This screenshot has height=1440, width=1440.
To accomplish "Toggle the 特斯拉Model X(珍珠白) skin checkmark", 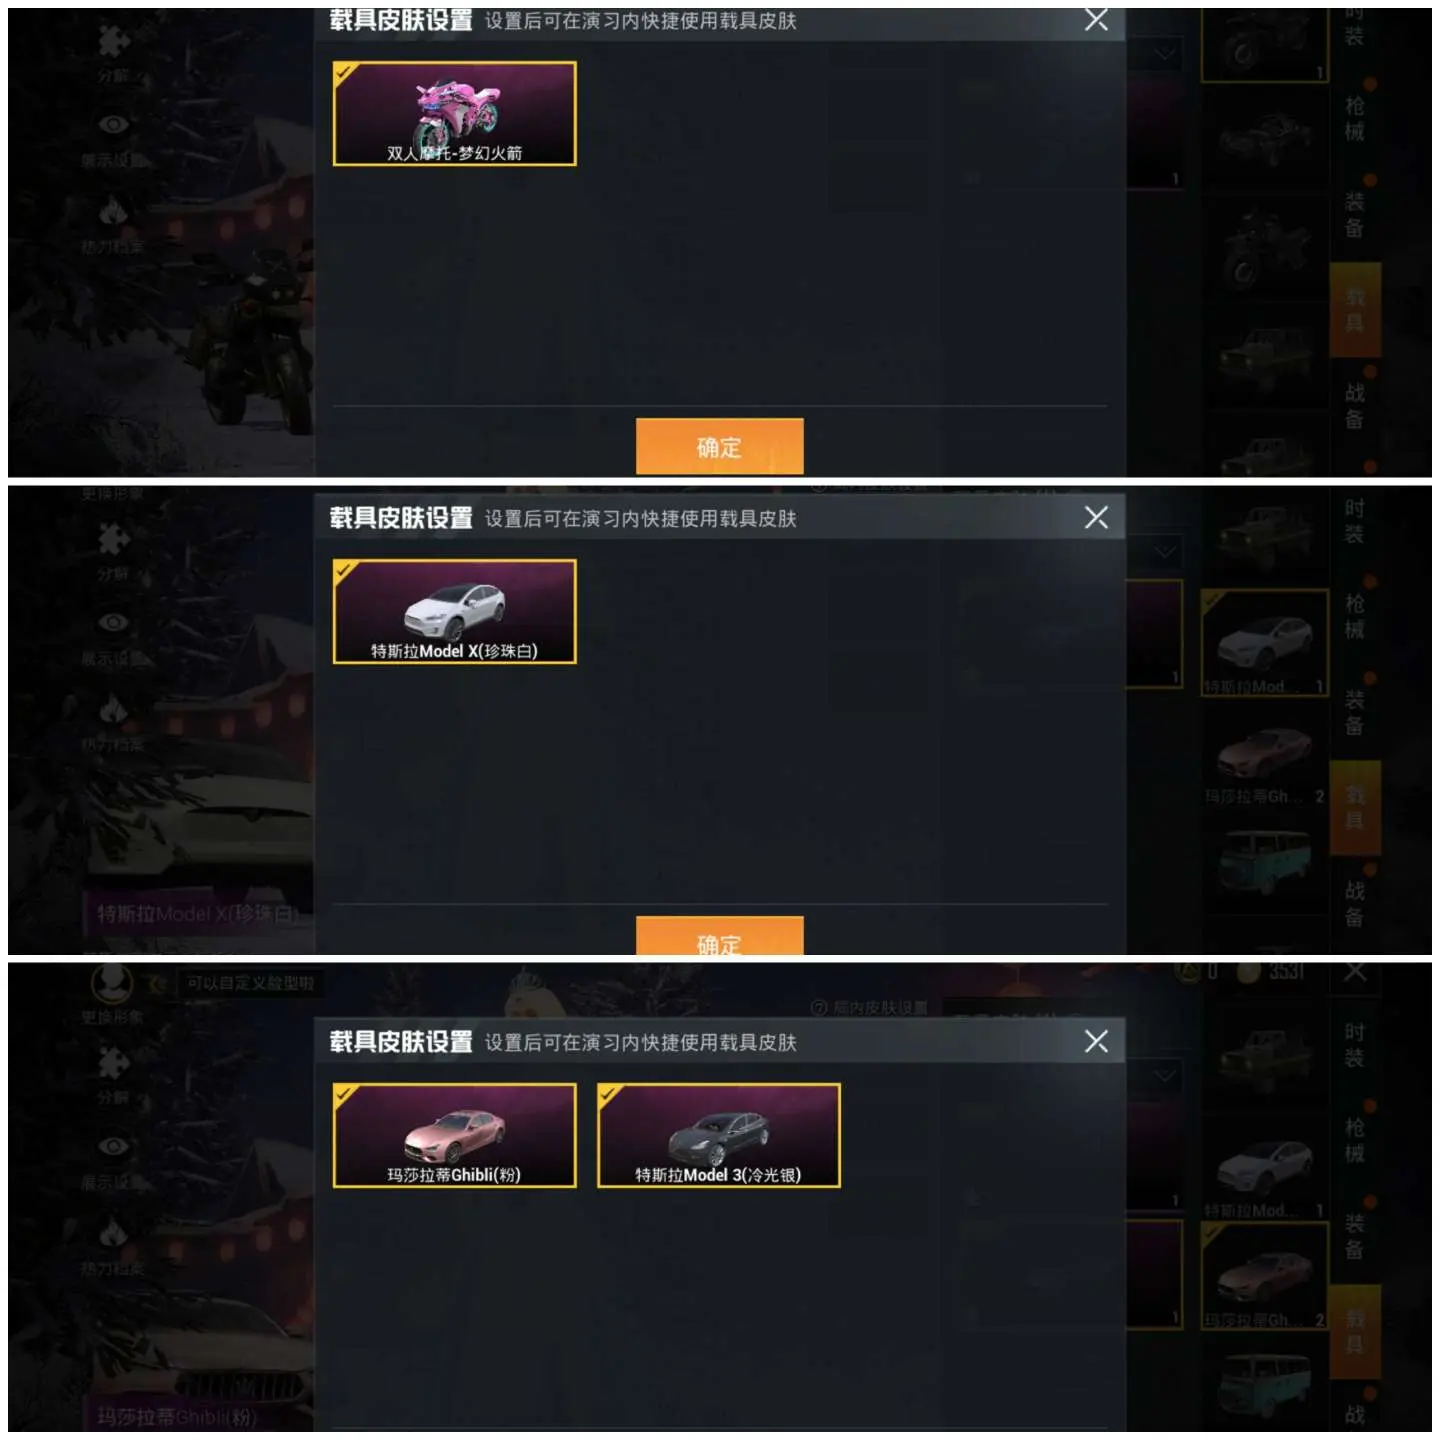I will coord(454,612).
